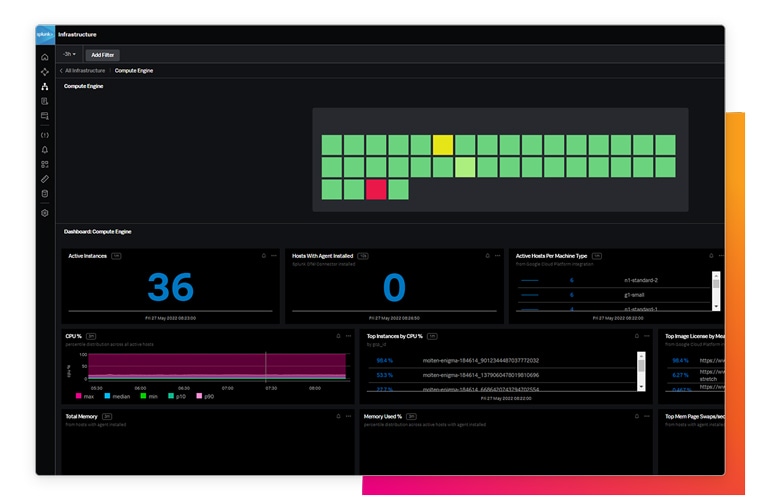Open Settings gear in sidebar
Screen dimensions: 760x500
tap(45, 213)
